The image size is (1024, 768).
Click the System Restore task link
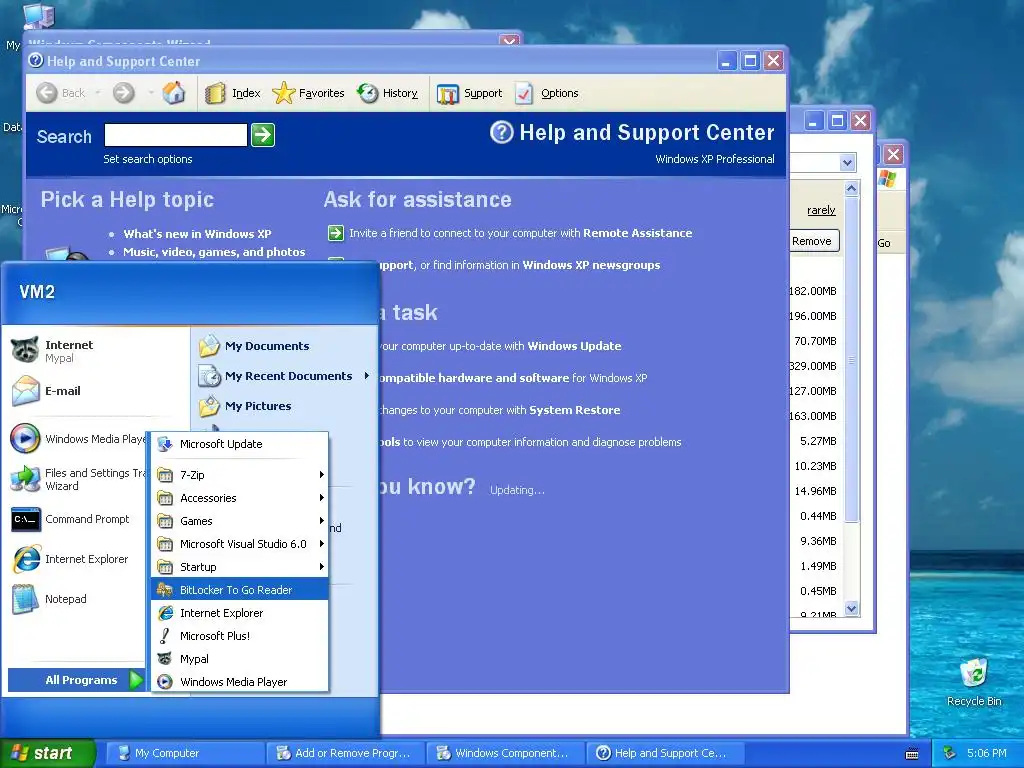coord(575,410)
